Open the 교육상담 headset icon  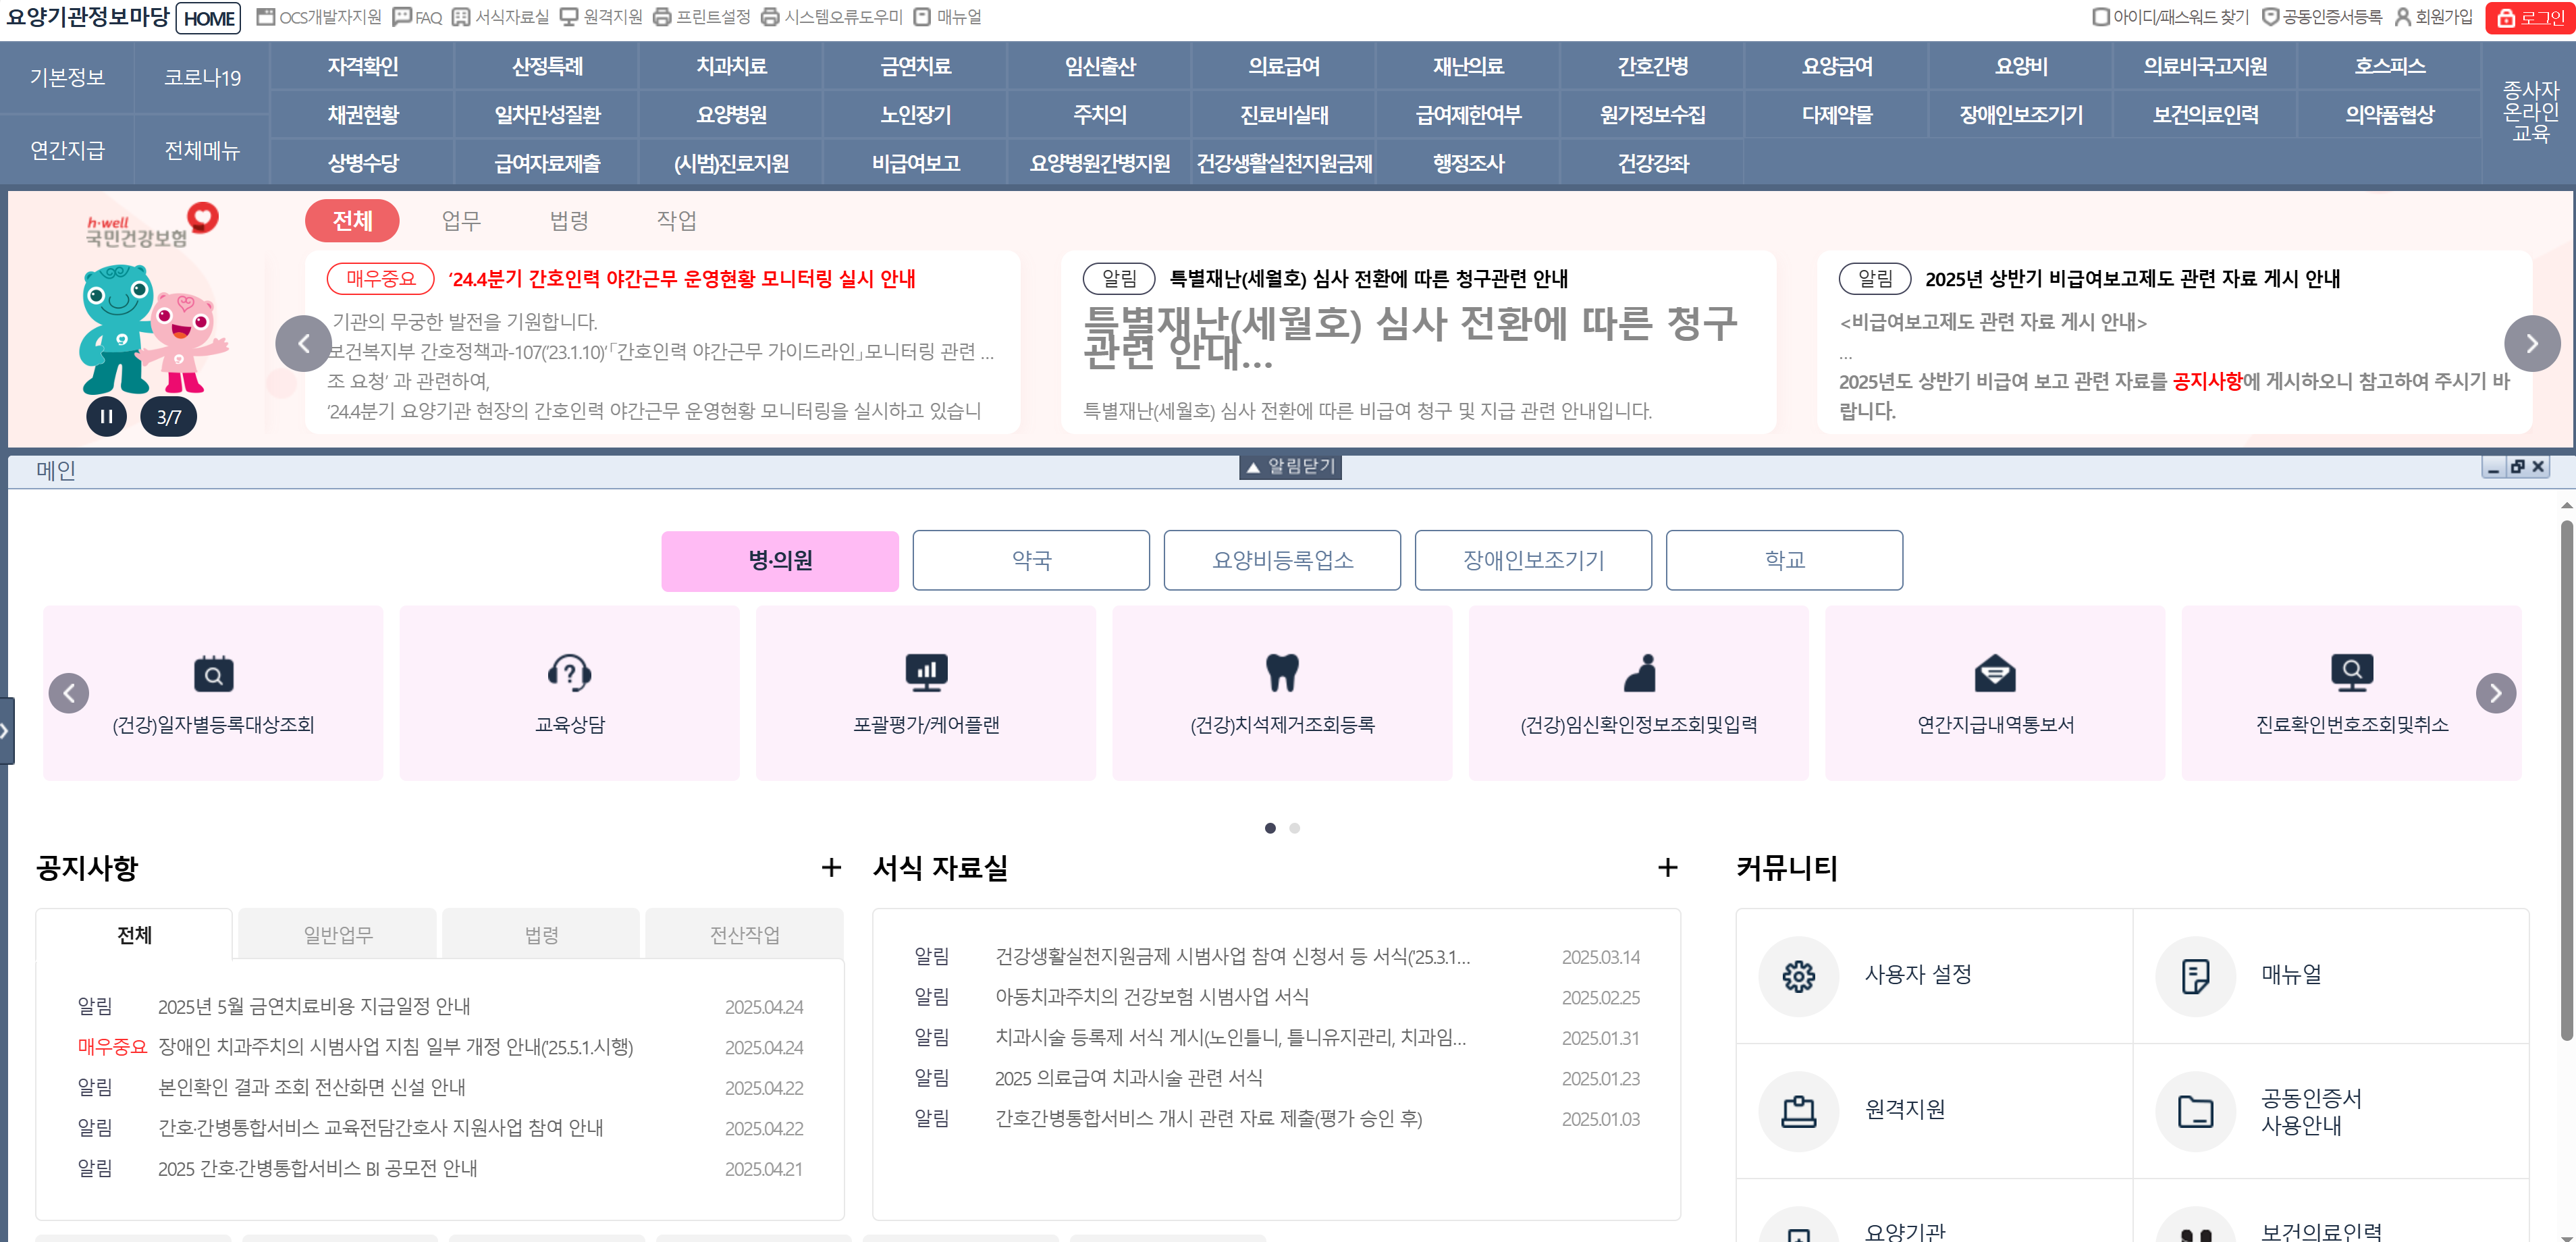pyautogui.click(x=569, y=673)
